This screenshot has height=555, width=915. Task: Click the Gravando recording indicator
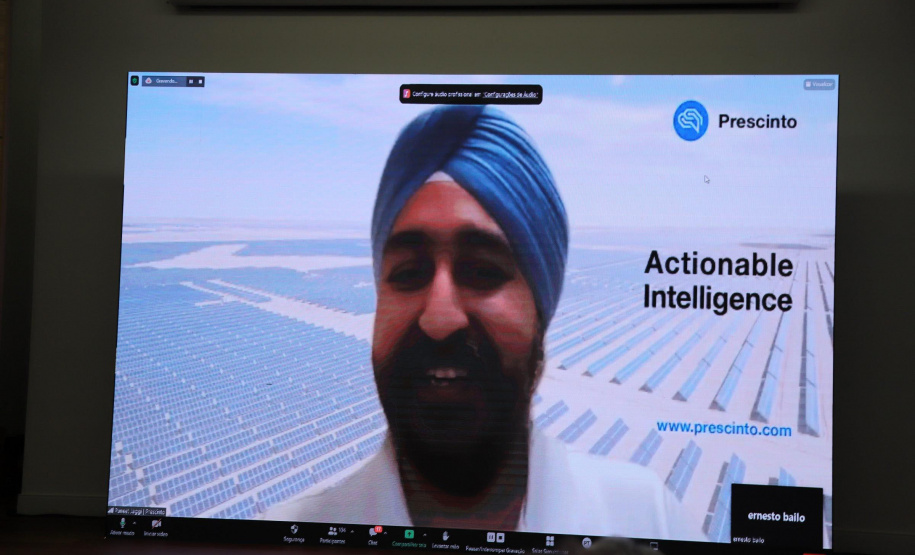pyautogui.click(x=165, y=81)
